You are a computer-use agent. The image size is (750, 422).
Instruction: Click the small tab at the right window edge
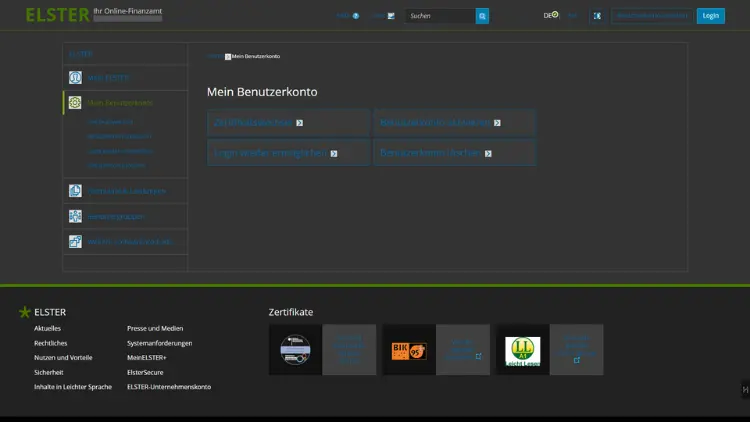pyautogui.click(x=745, y=389)
